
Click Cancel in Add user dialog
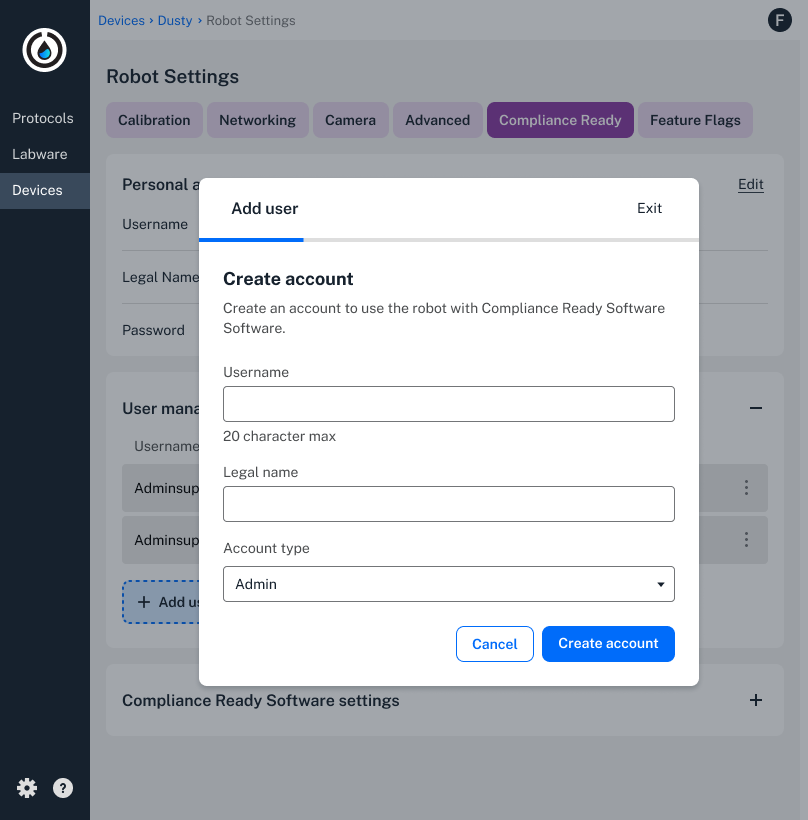[495, 644]
